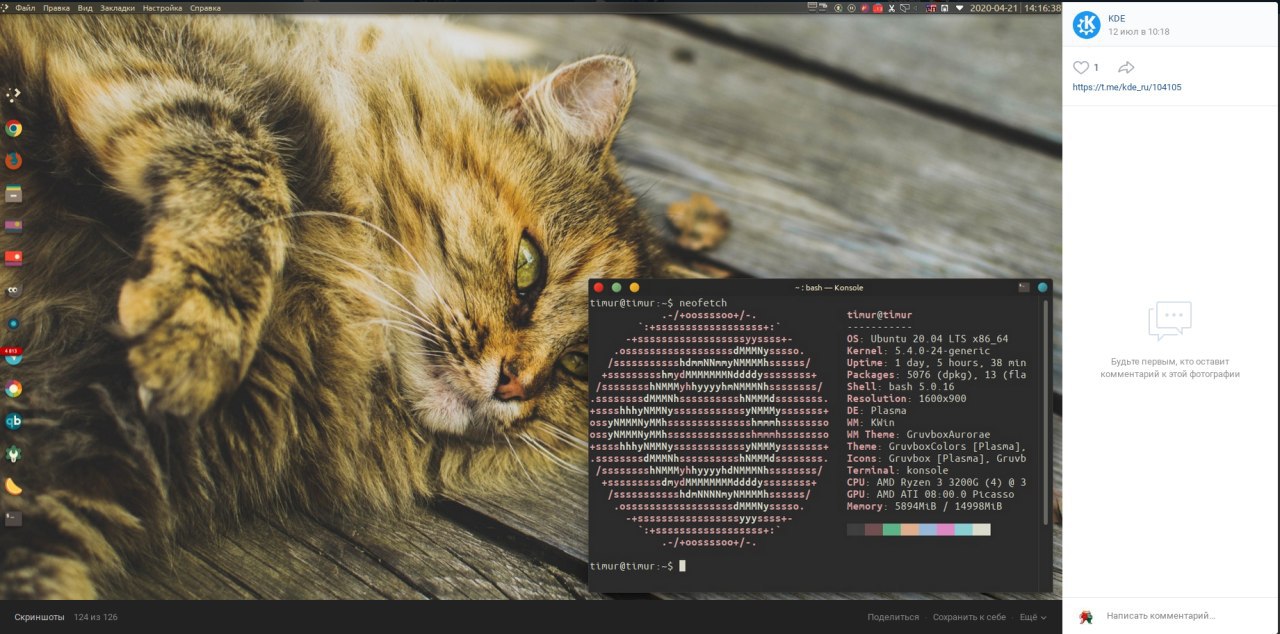Open the Справка menu
Viewport: 1280px width, 634px height.
coord(205,8)
